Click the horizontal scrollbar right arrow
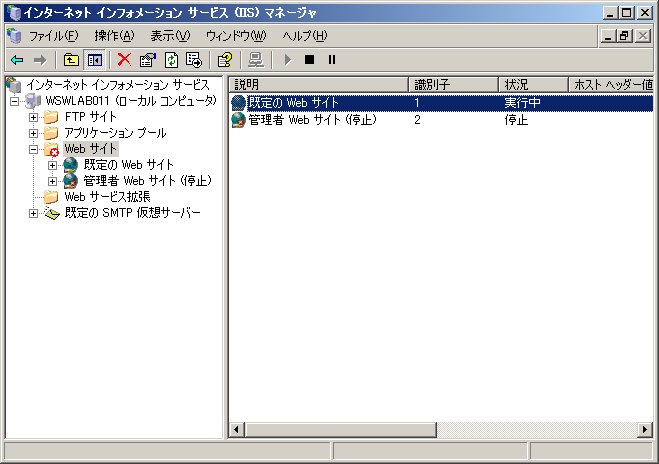The height and width of the screenshot is (464, 659). [x=645, y=430]
